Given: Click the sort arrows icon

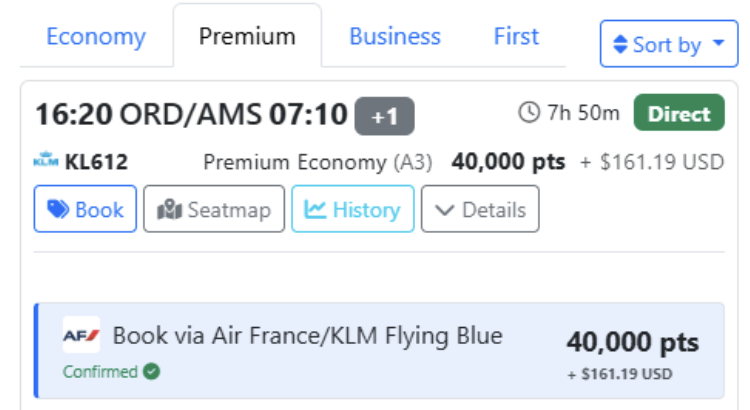Looking at the screenshot, I should point(620,45).
